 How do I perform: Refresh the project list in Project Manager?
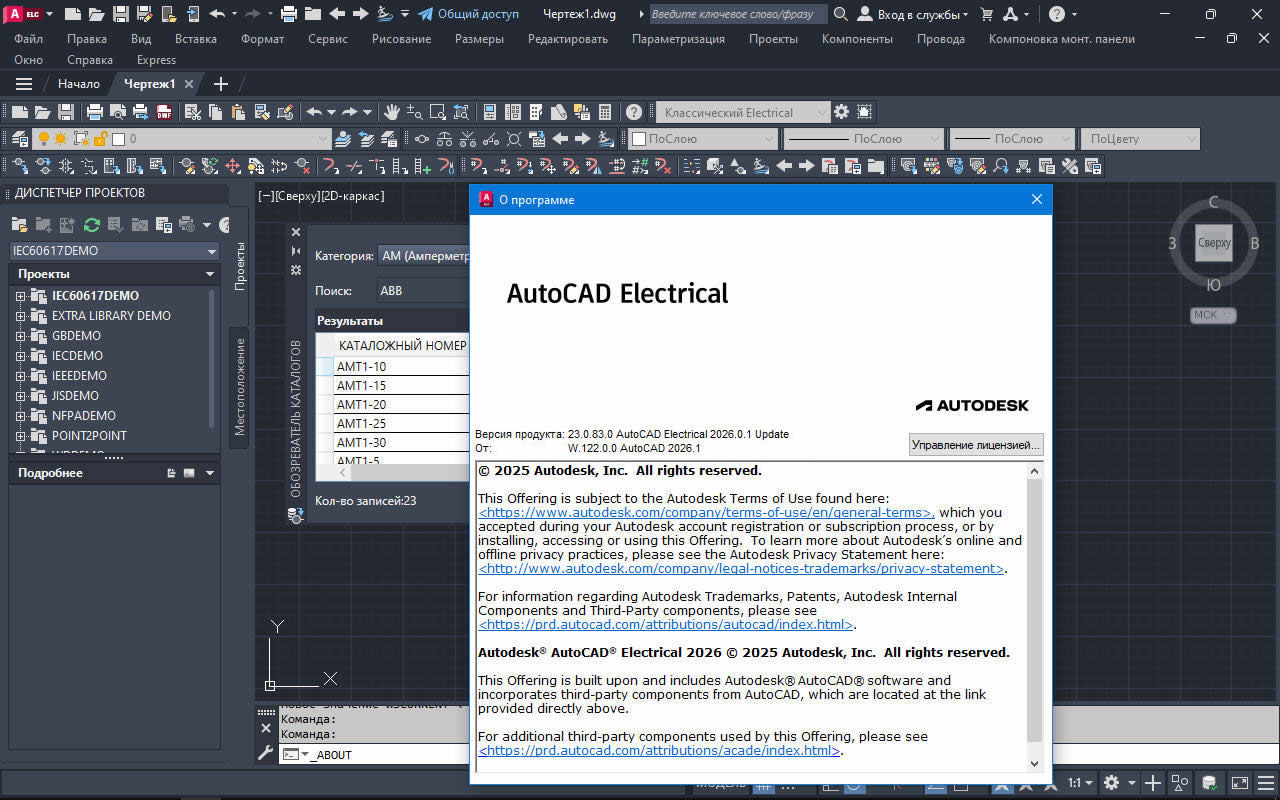(91, 225)
